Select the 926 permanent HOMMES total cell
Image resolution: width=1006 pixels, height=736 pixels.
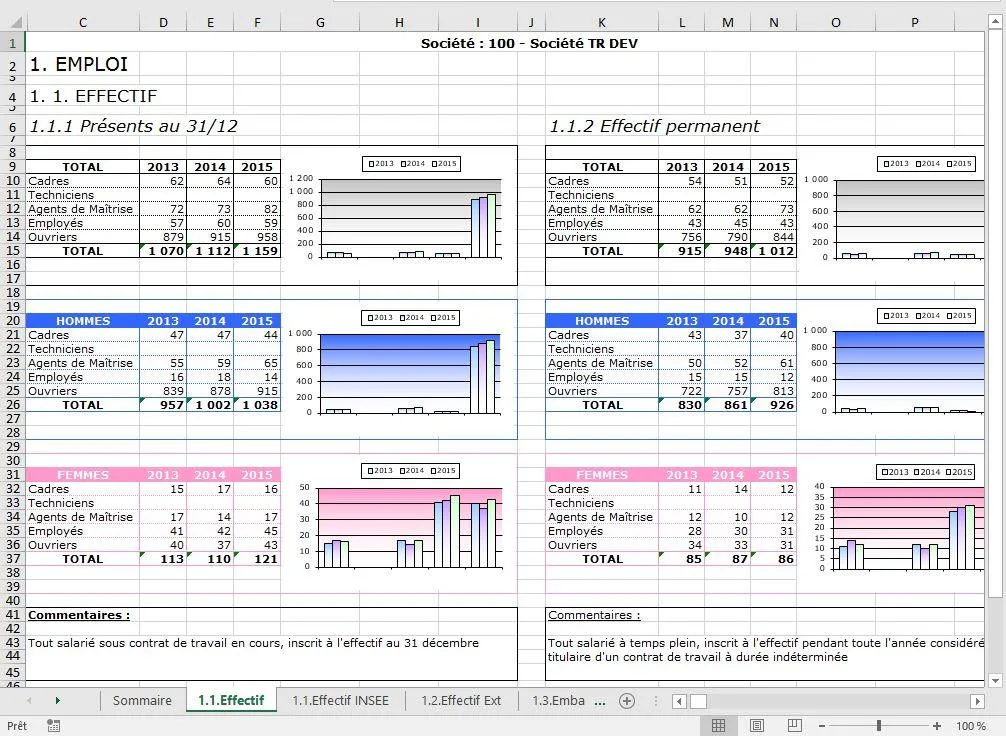pyautogui.click(x=774, y=405)
